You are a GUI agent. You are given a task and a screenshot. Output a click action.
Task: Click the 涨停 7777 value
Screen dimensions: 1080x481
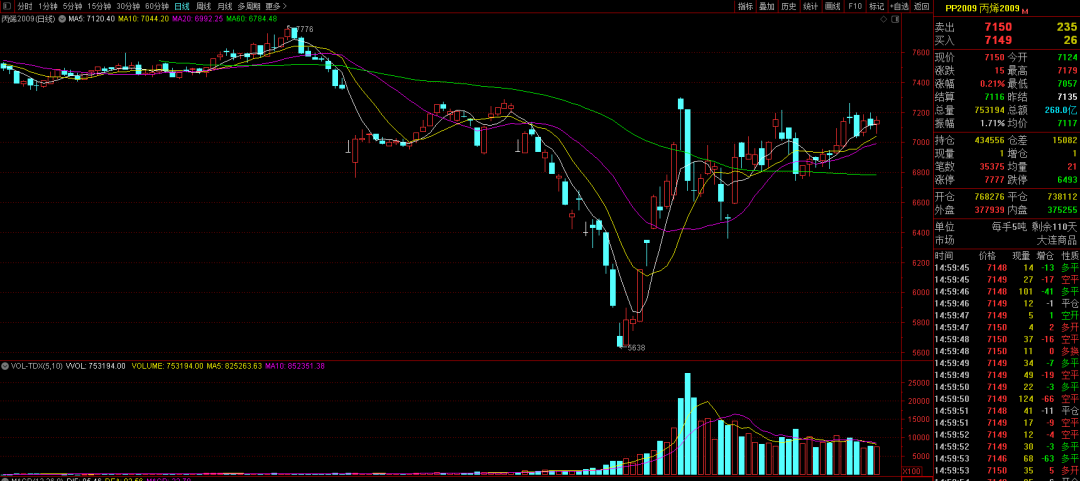click(x=996, y=180)
